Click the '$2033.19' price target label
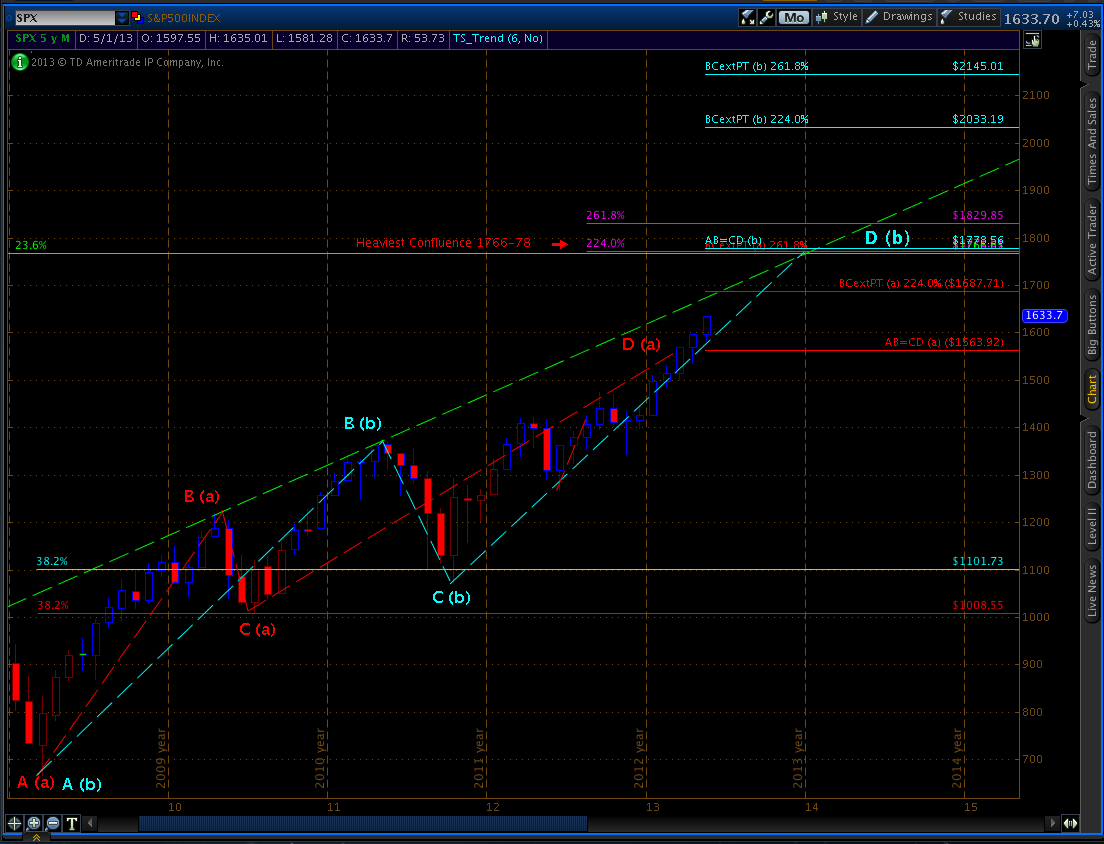Image resolution: width=1104 pixels, height=844 pixels. pos(977,119)
